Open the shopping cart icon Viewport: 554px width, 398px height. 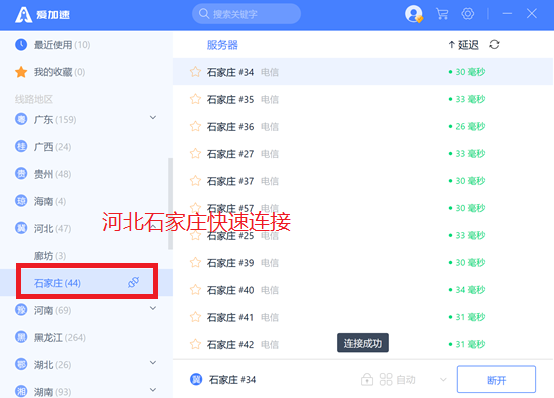coord(442,14)
